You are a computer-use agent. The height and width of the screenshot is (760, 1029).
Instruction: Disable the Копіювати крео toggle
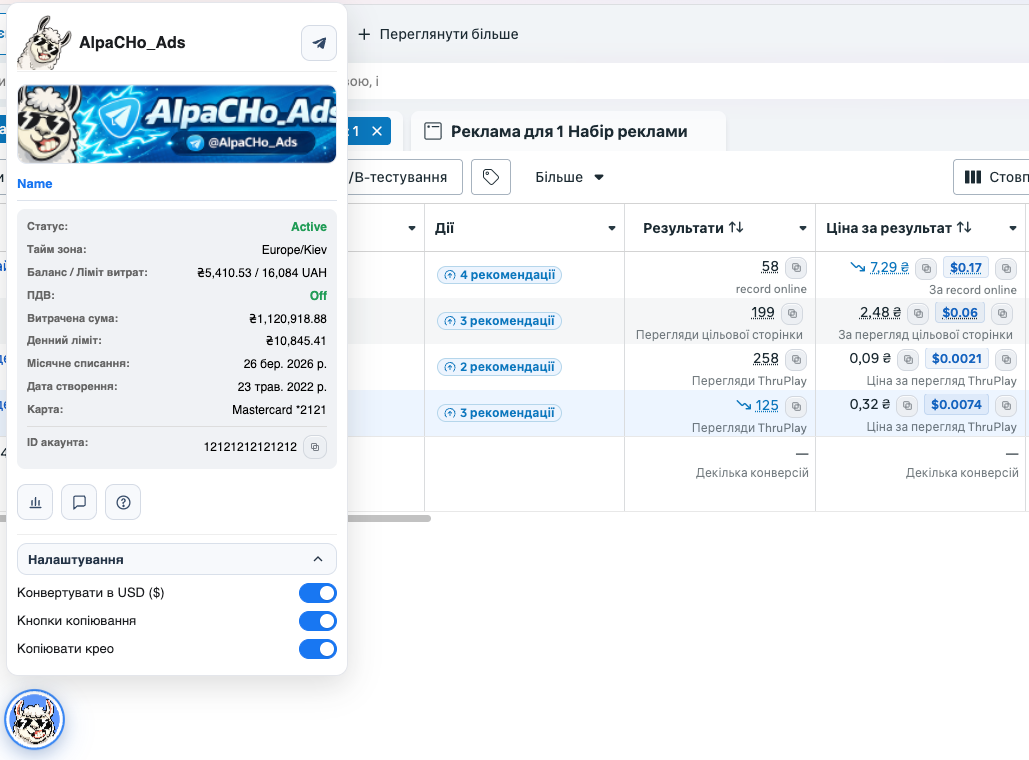(x=317, y=648)
